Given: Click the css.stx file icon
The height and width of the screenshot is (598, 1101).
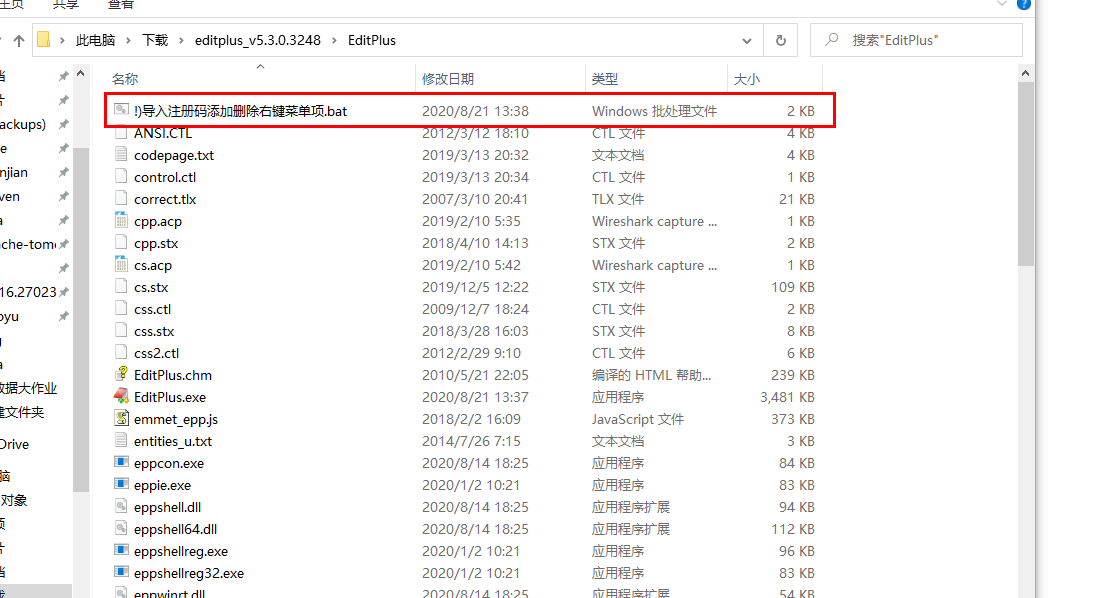Looking at the screenshot, I should point(121,331).
